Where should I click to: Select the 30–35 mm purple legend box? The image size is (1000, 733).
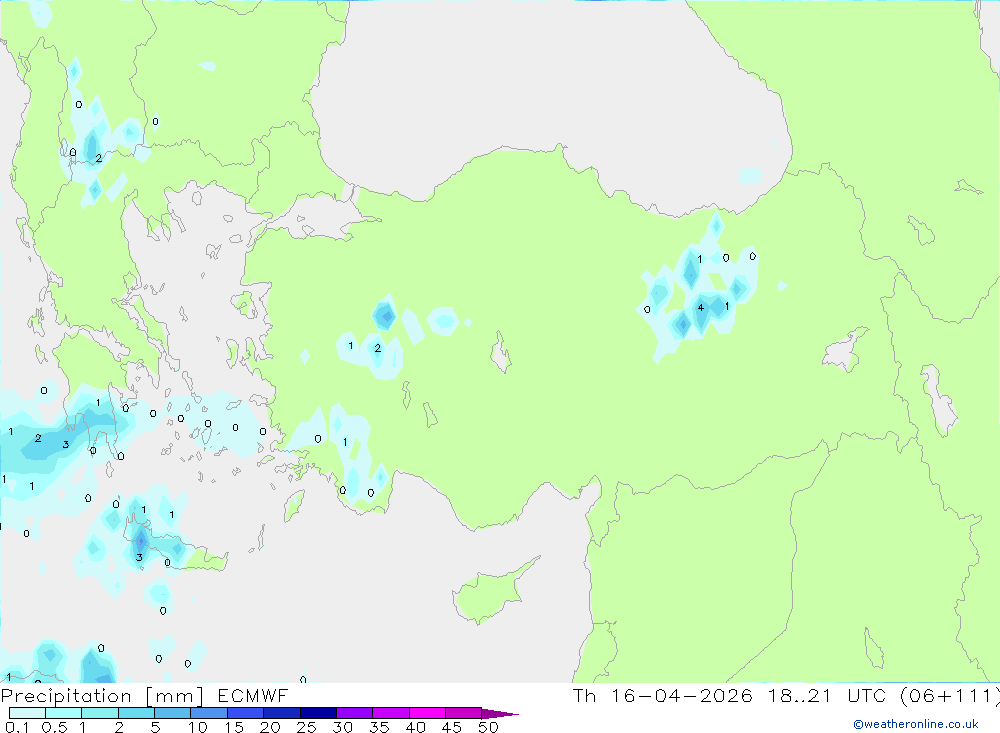[355, 713]
